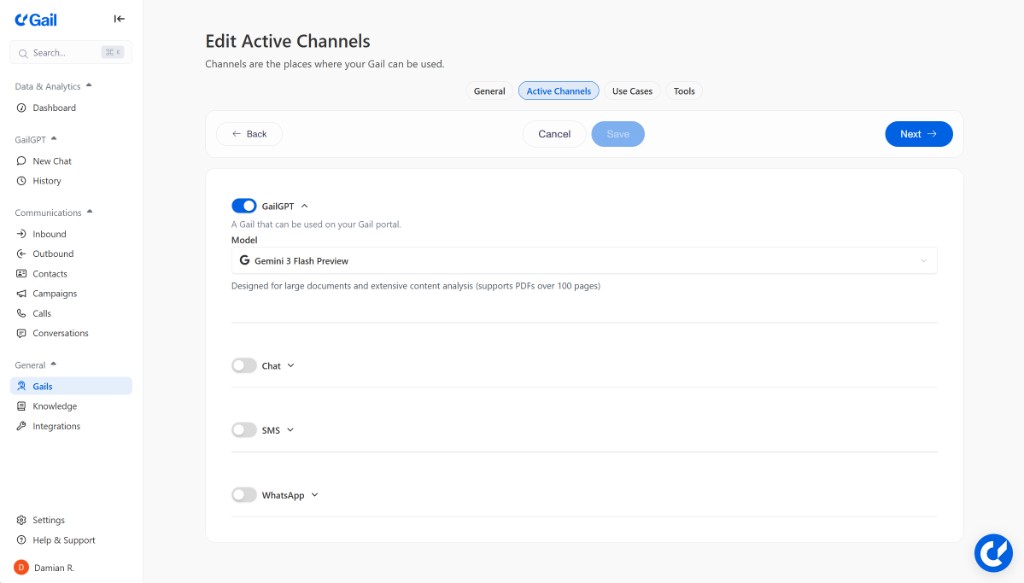The image size is (1024, 583).
Task: Switch to the Use Cases tab
Action: 632,91
